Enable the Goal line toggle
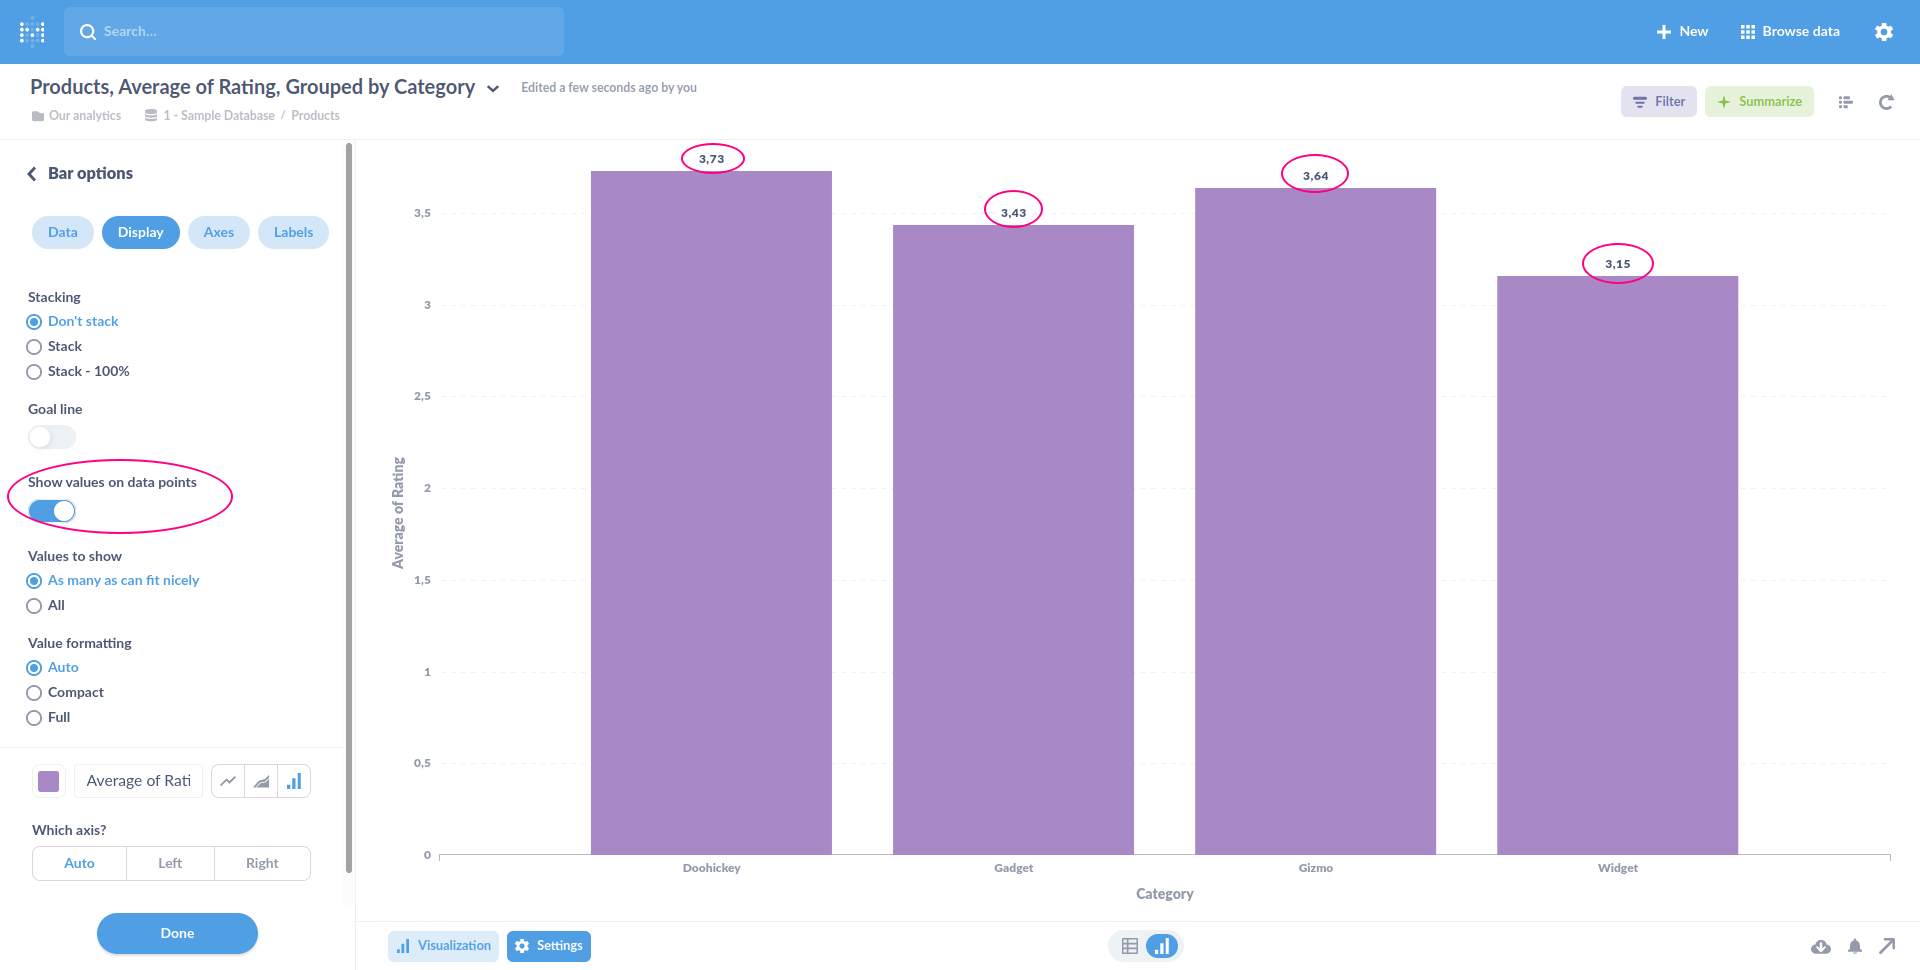 click(50, 437)
